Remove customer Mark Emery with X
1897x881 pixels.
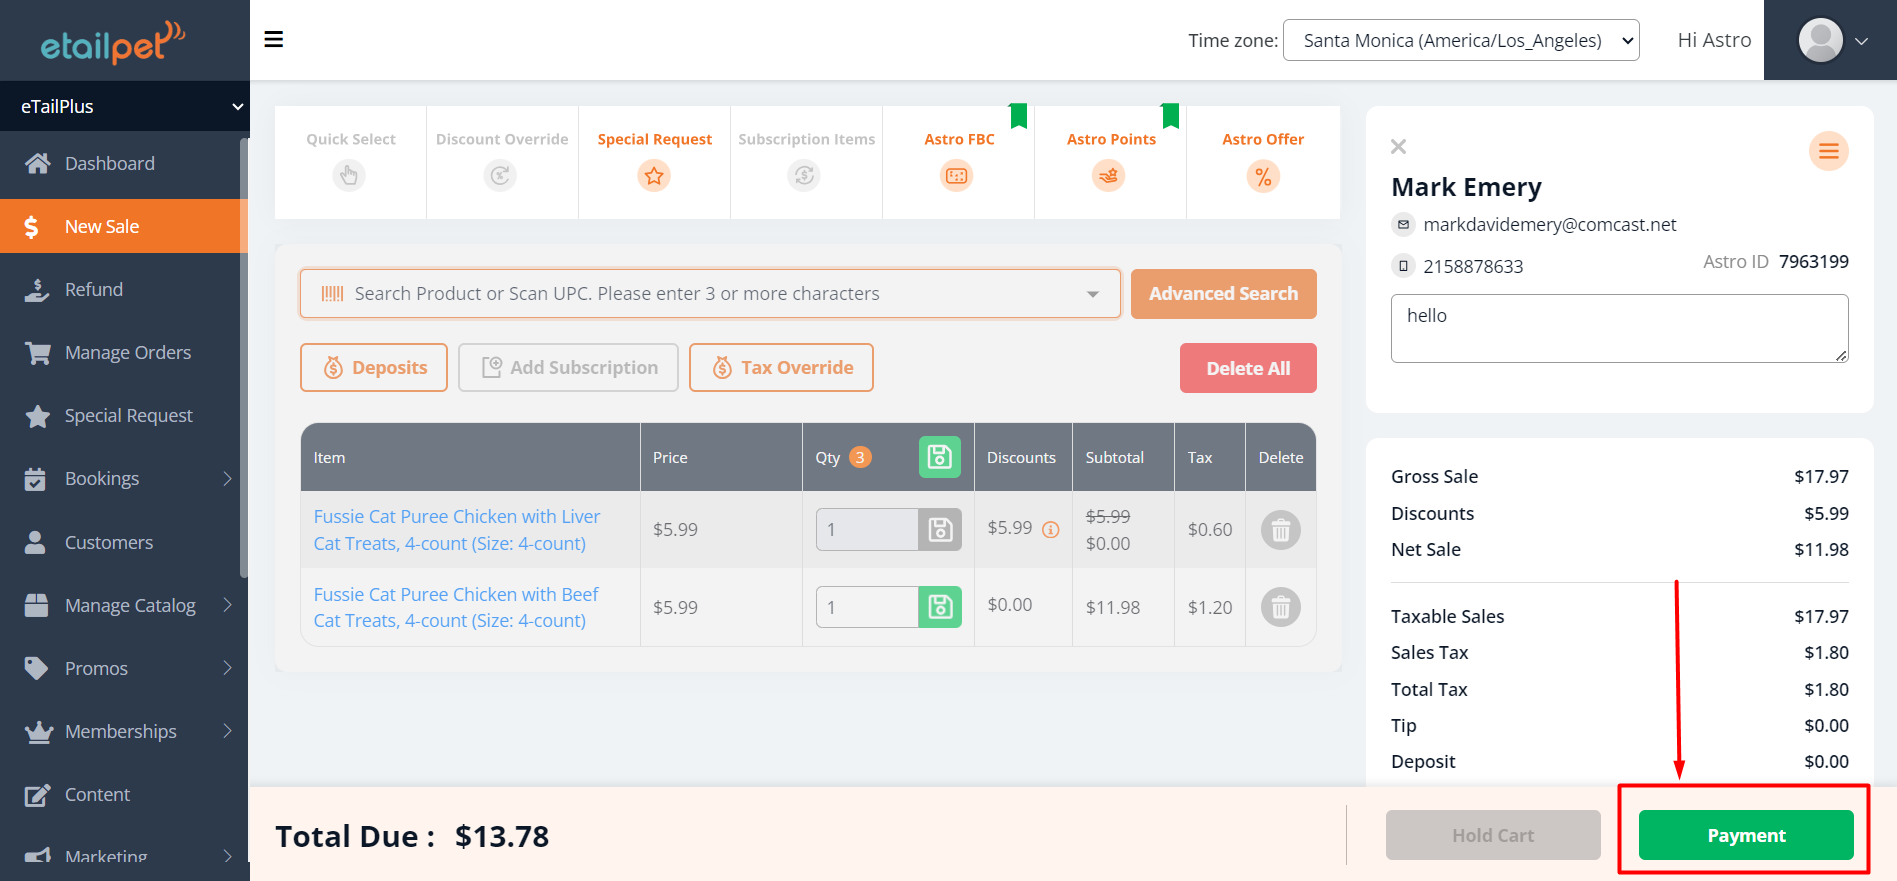(x=1398, y=147)
